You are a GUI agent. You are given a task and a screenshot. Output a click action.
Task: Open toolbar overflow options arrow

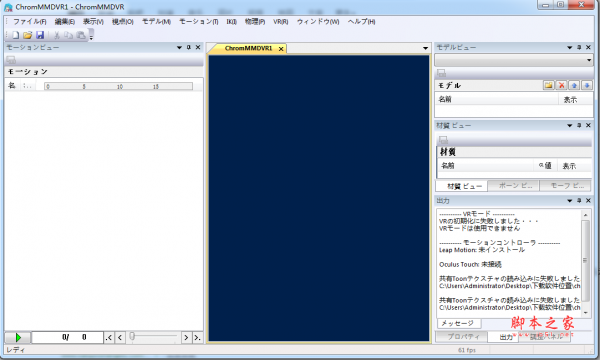(91, 36)
